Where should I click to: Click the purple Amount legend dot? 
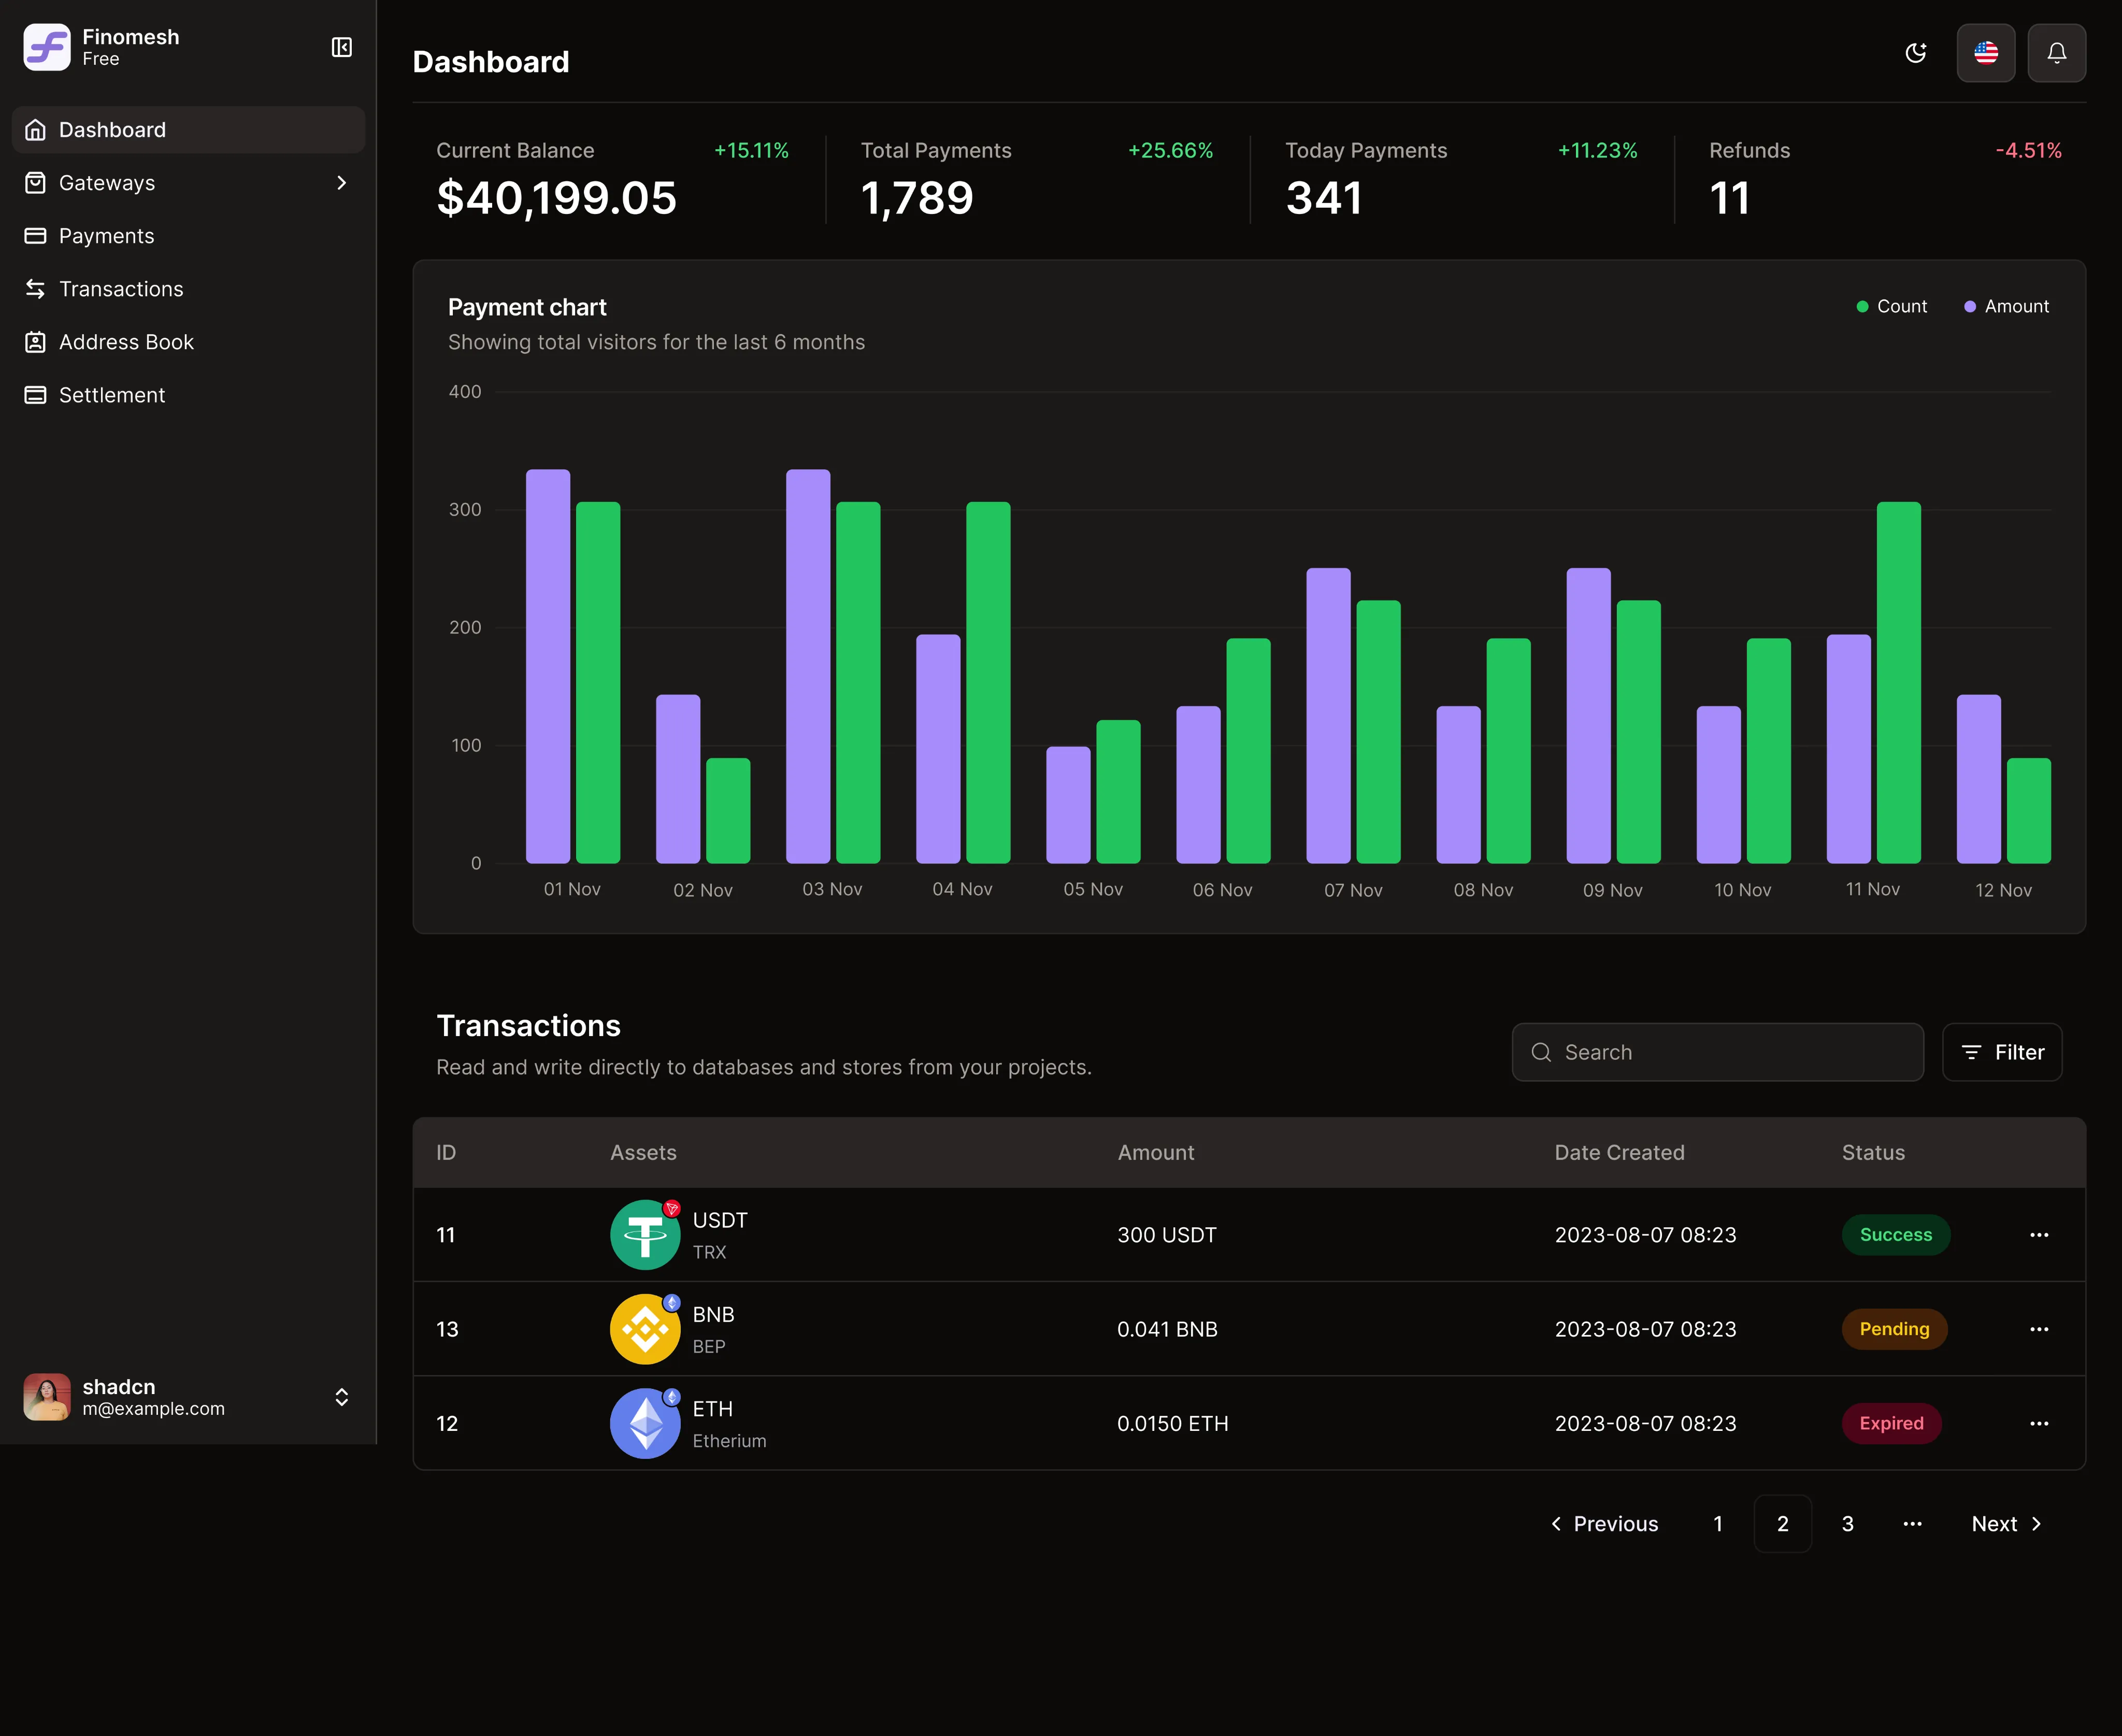point(1970,307)
